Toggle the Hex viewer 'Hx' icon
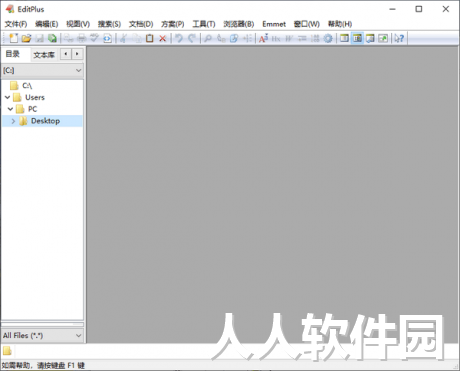 pyautogui.click(x=276, y=38)
